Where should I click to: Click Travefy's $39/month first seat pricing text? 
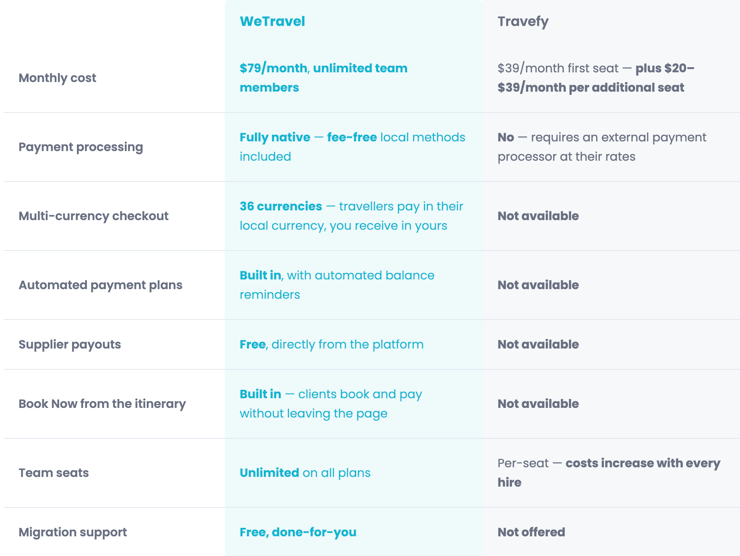tap(595, 78)
